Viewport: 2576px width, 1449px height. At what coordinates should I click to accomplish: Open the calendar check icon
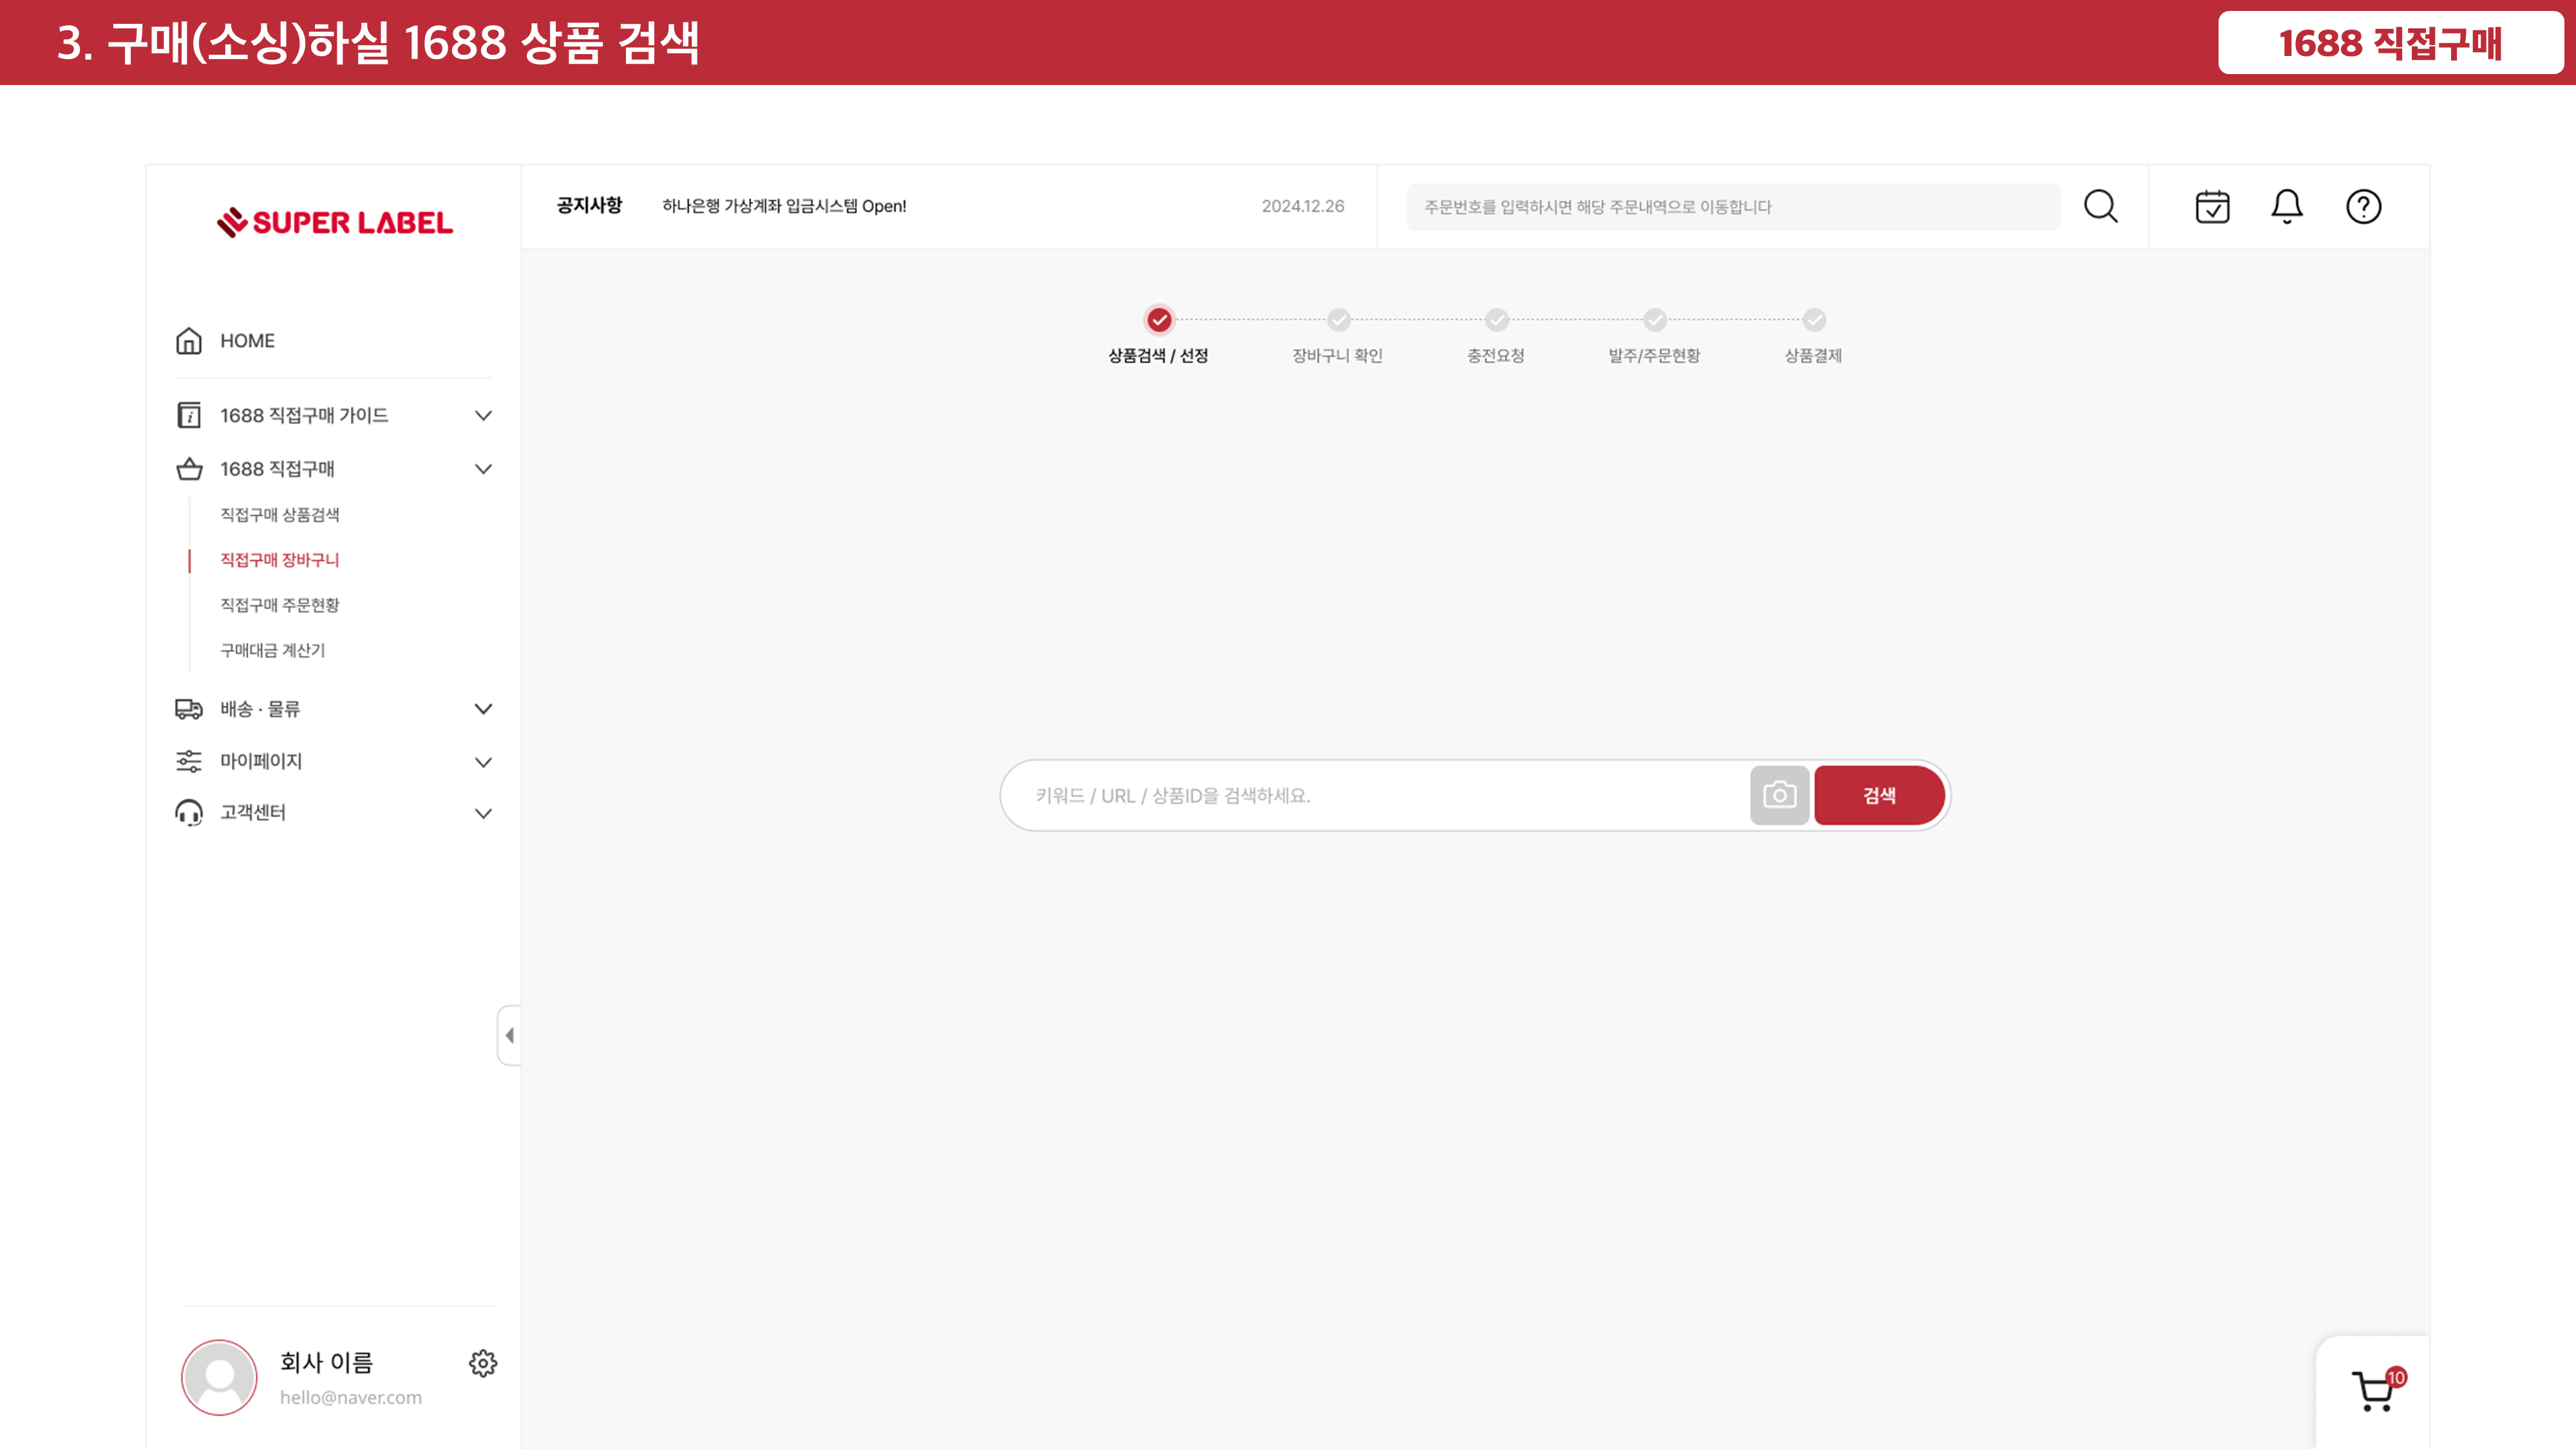tap(2213, 207)
